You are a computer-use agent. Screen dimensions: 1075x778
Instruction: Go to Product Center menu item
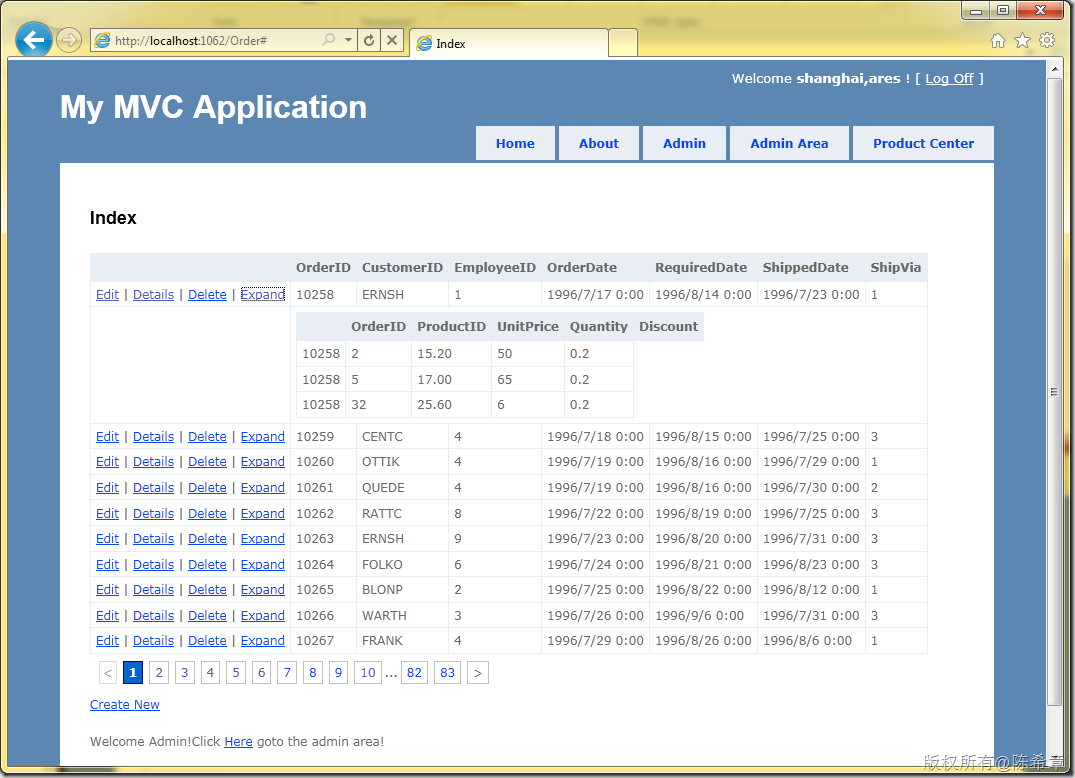[x=923, y=143]
